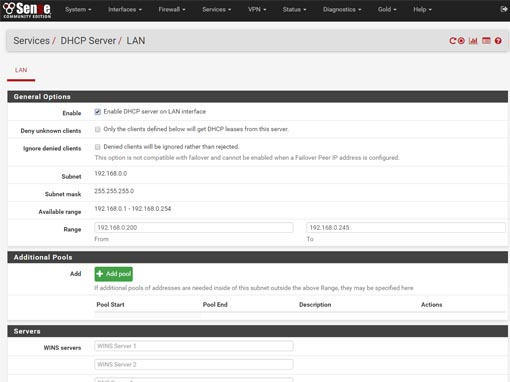The image size is (510, 382).
Task: Click the failover compatibility note text
Action: click(x=247, y=158)
